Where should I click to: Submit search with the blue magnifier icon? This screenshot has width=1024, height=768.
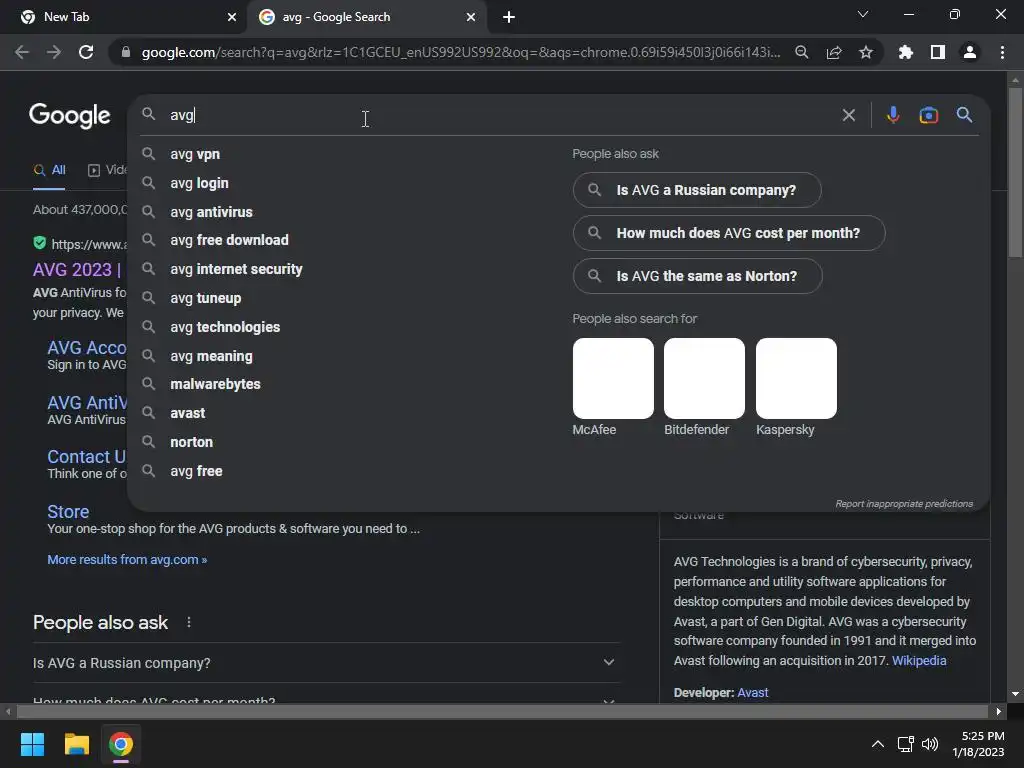965,115
